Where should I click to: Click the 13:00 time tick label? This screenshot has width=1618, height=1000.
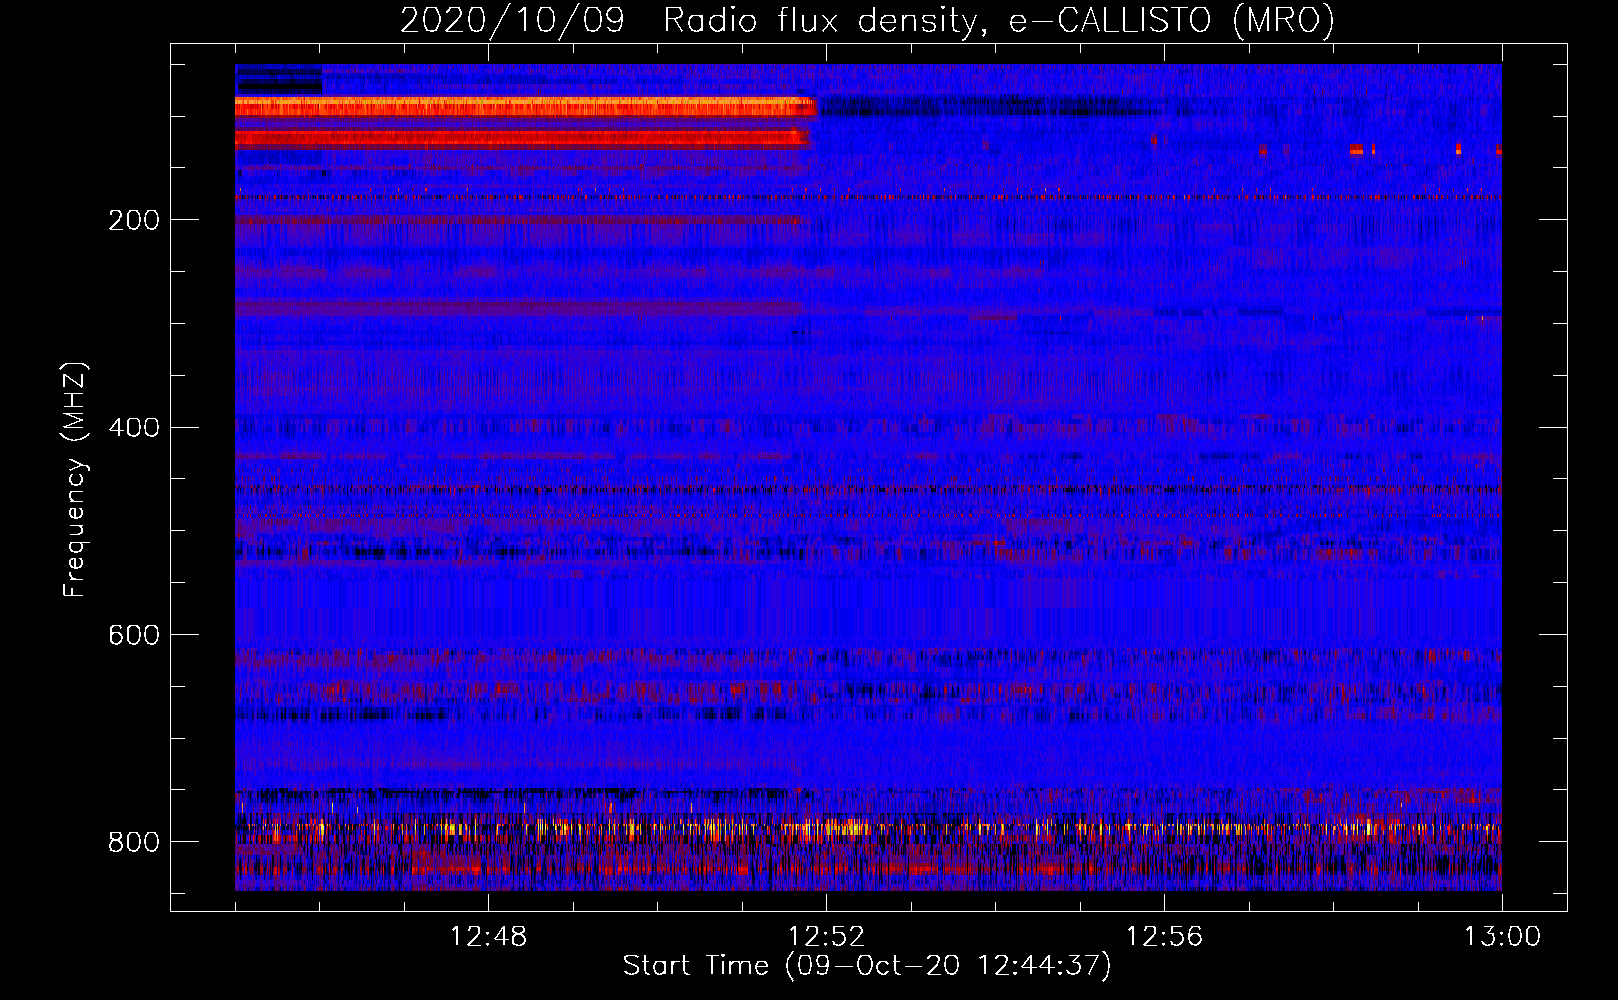point(1502,937)
